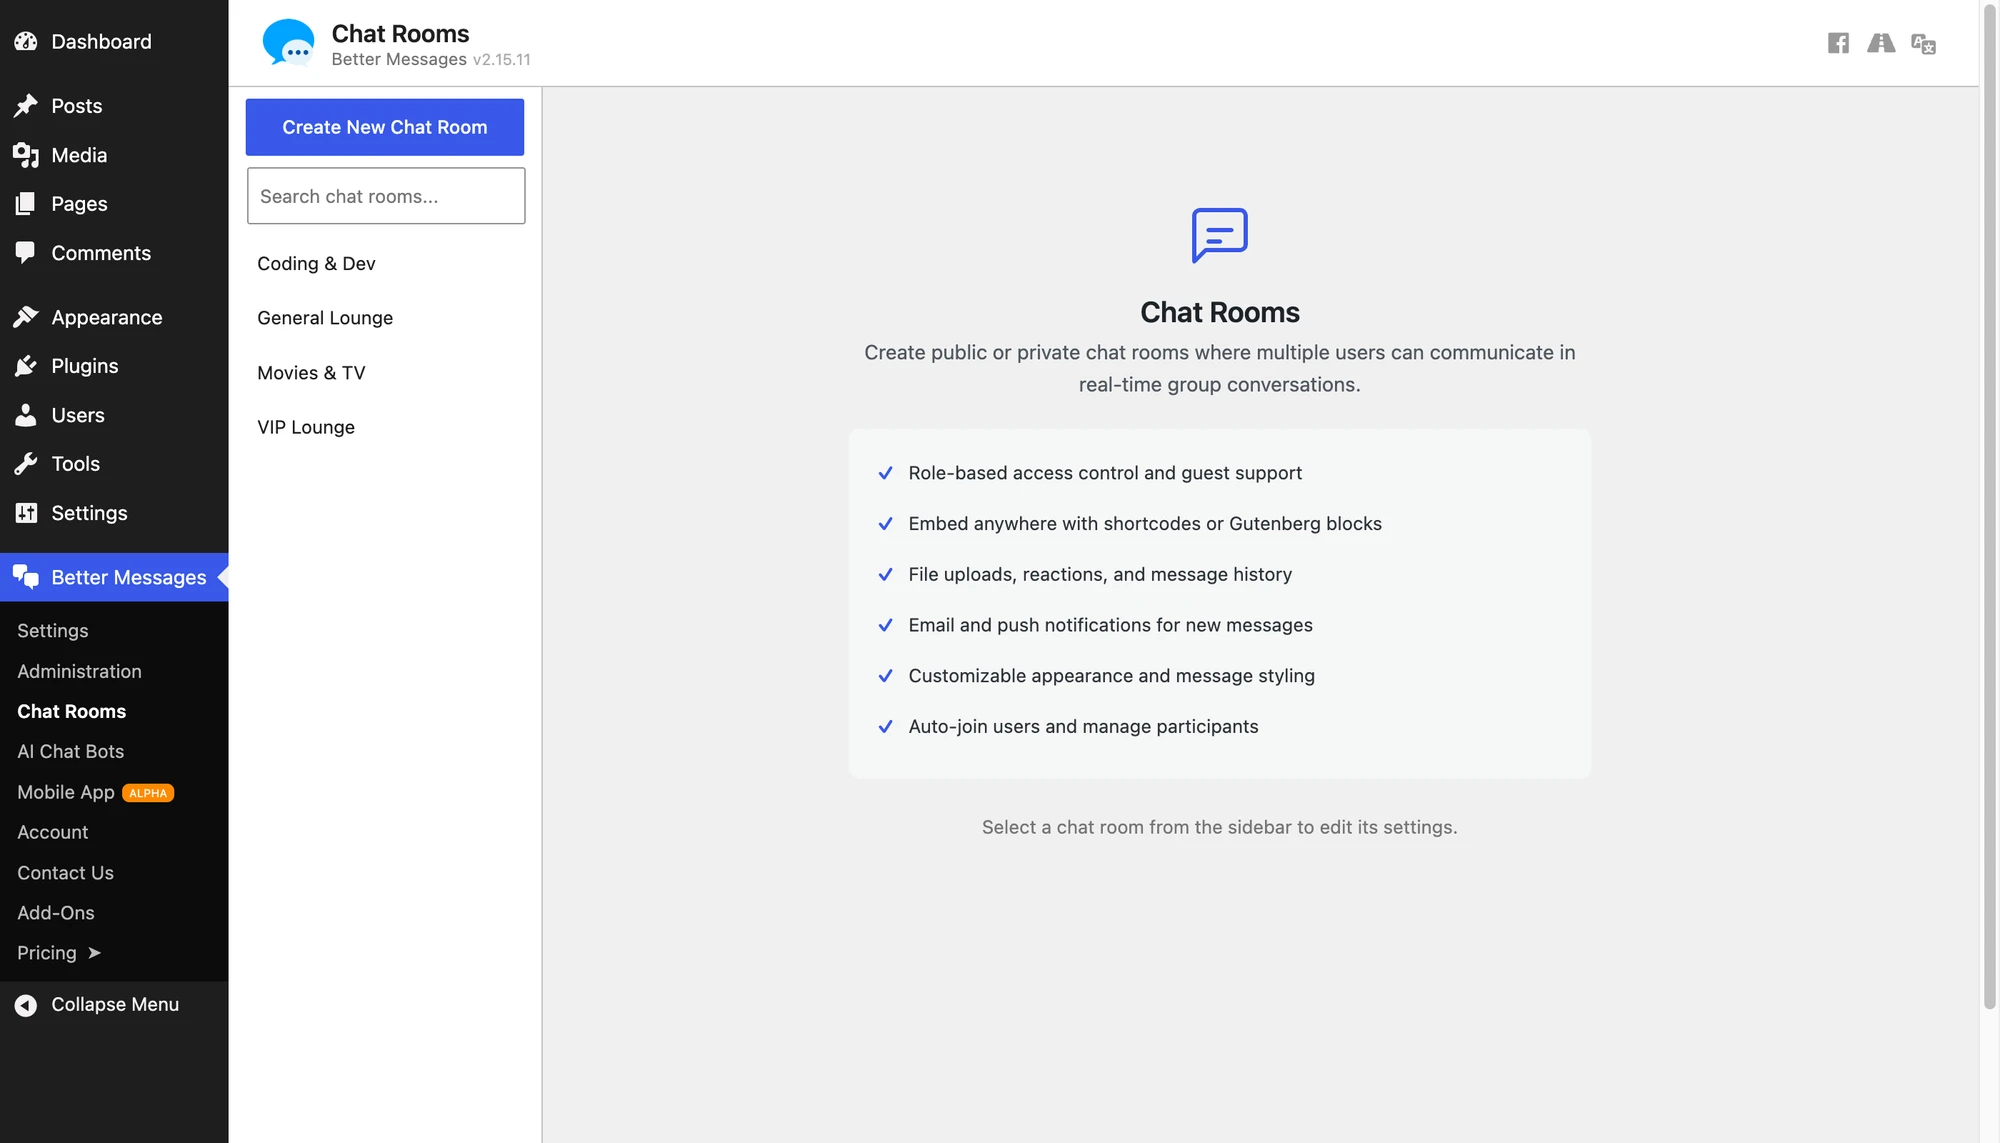The image size is (2000, 1143).
Task: Click the Comments bubble icon
Action: (26, 253)
